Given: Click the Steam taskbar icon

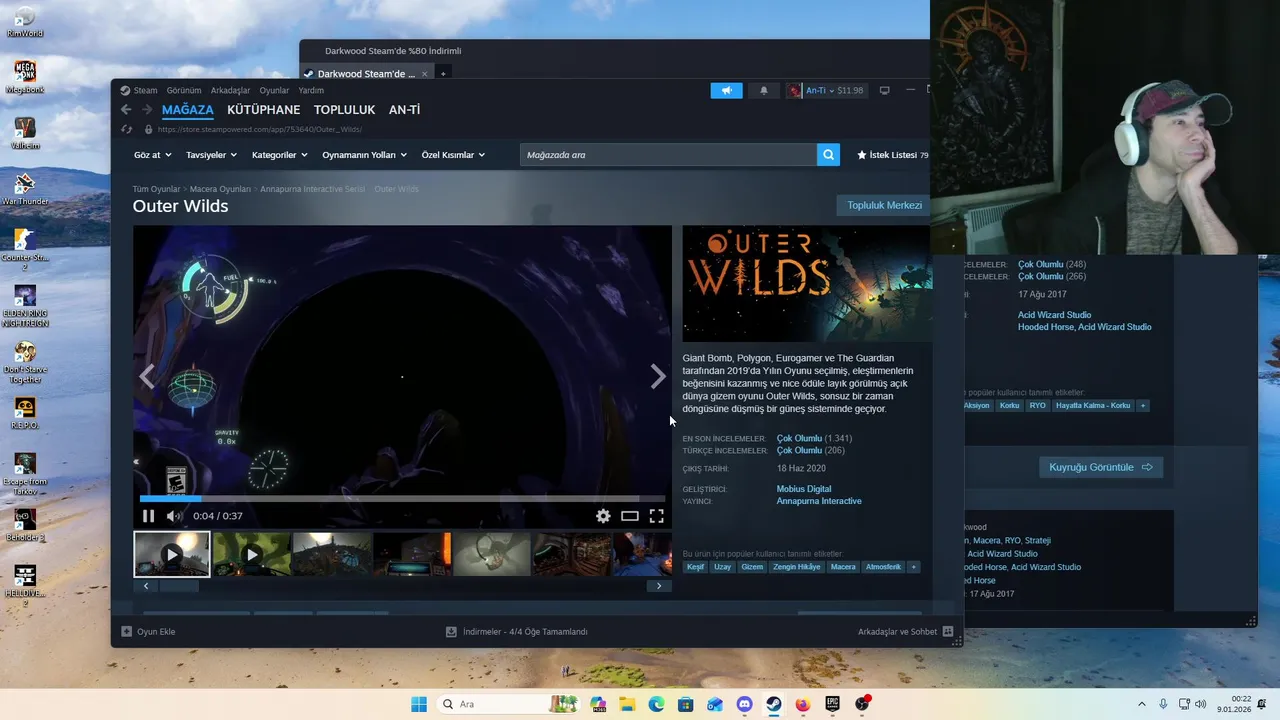Looking at the screenshot, I should coord(774,704).
